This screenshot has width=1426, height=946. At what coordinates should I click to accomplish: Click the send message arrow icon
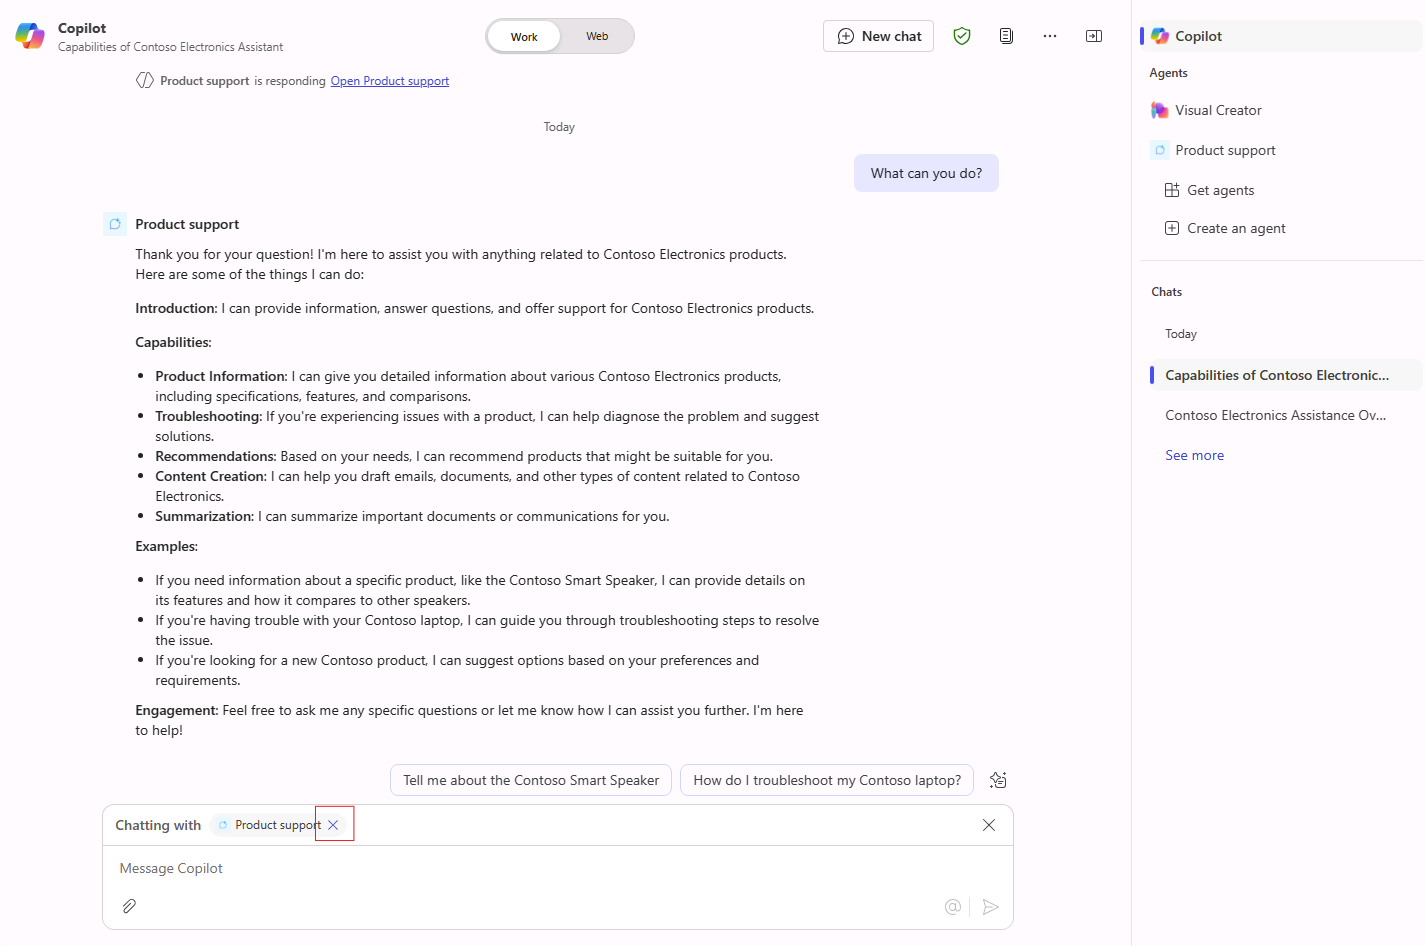coord(991,906)
